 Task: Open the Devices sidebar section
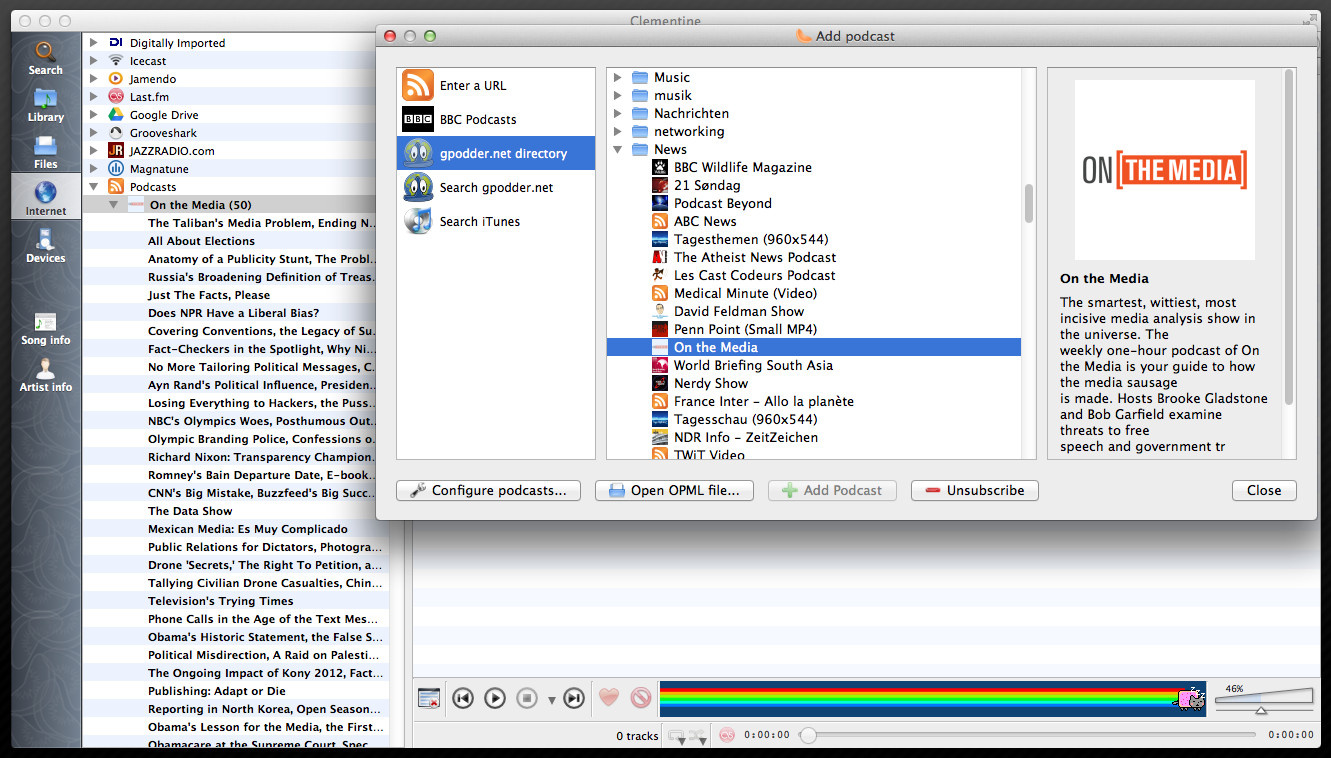45,245
